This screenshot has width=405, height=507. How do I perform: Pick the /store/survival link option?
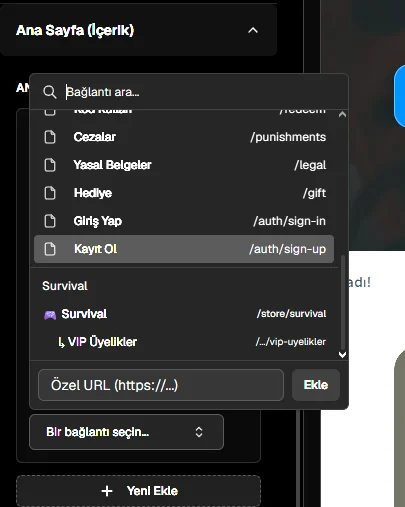click(x=184, y=314)
